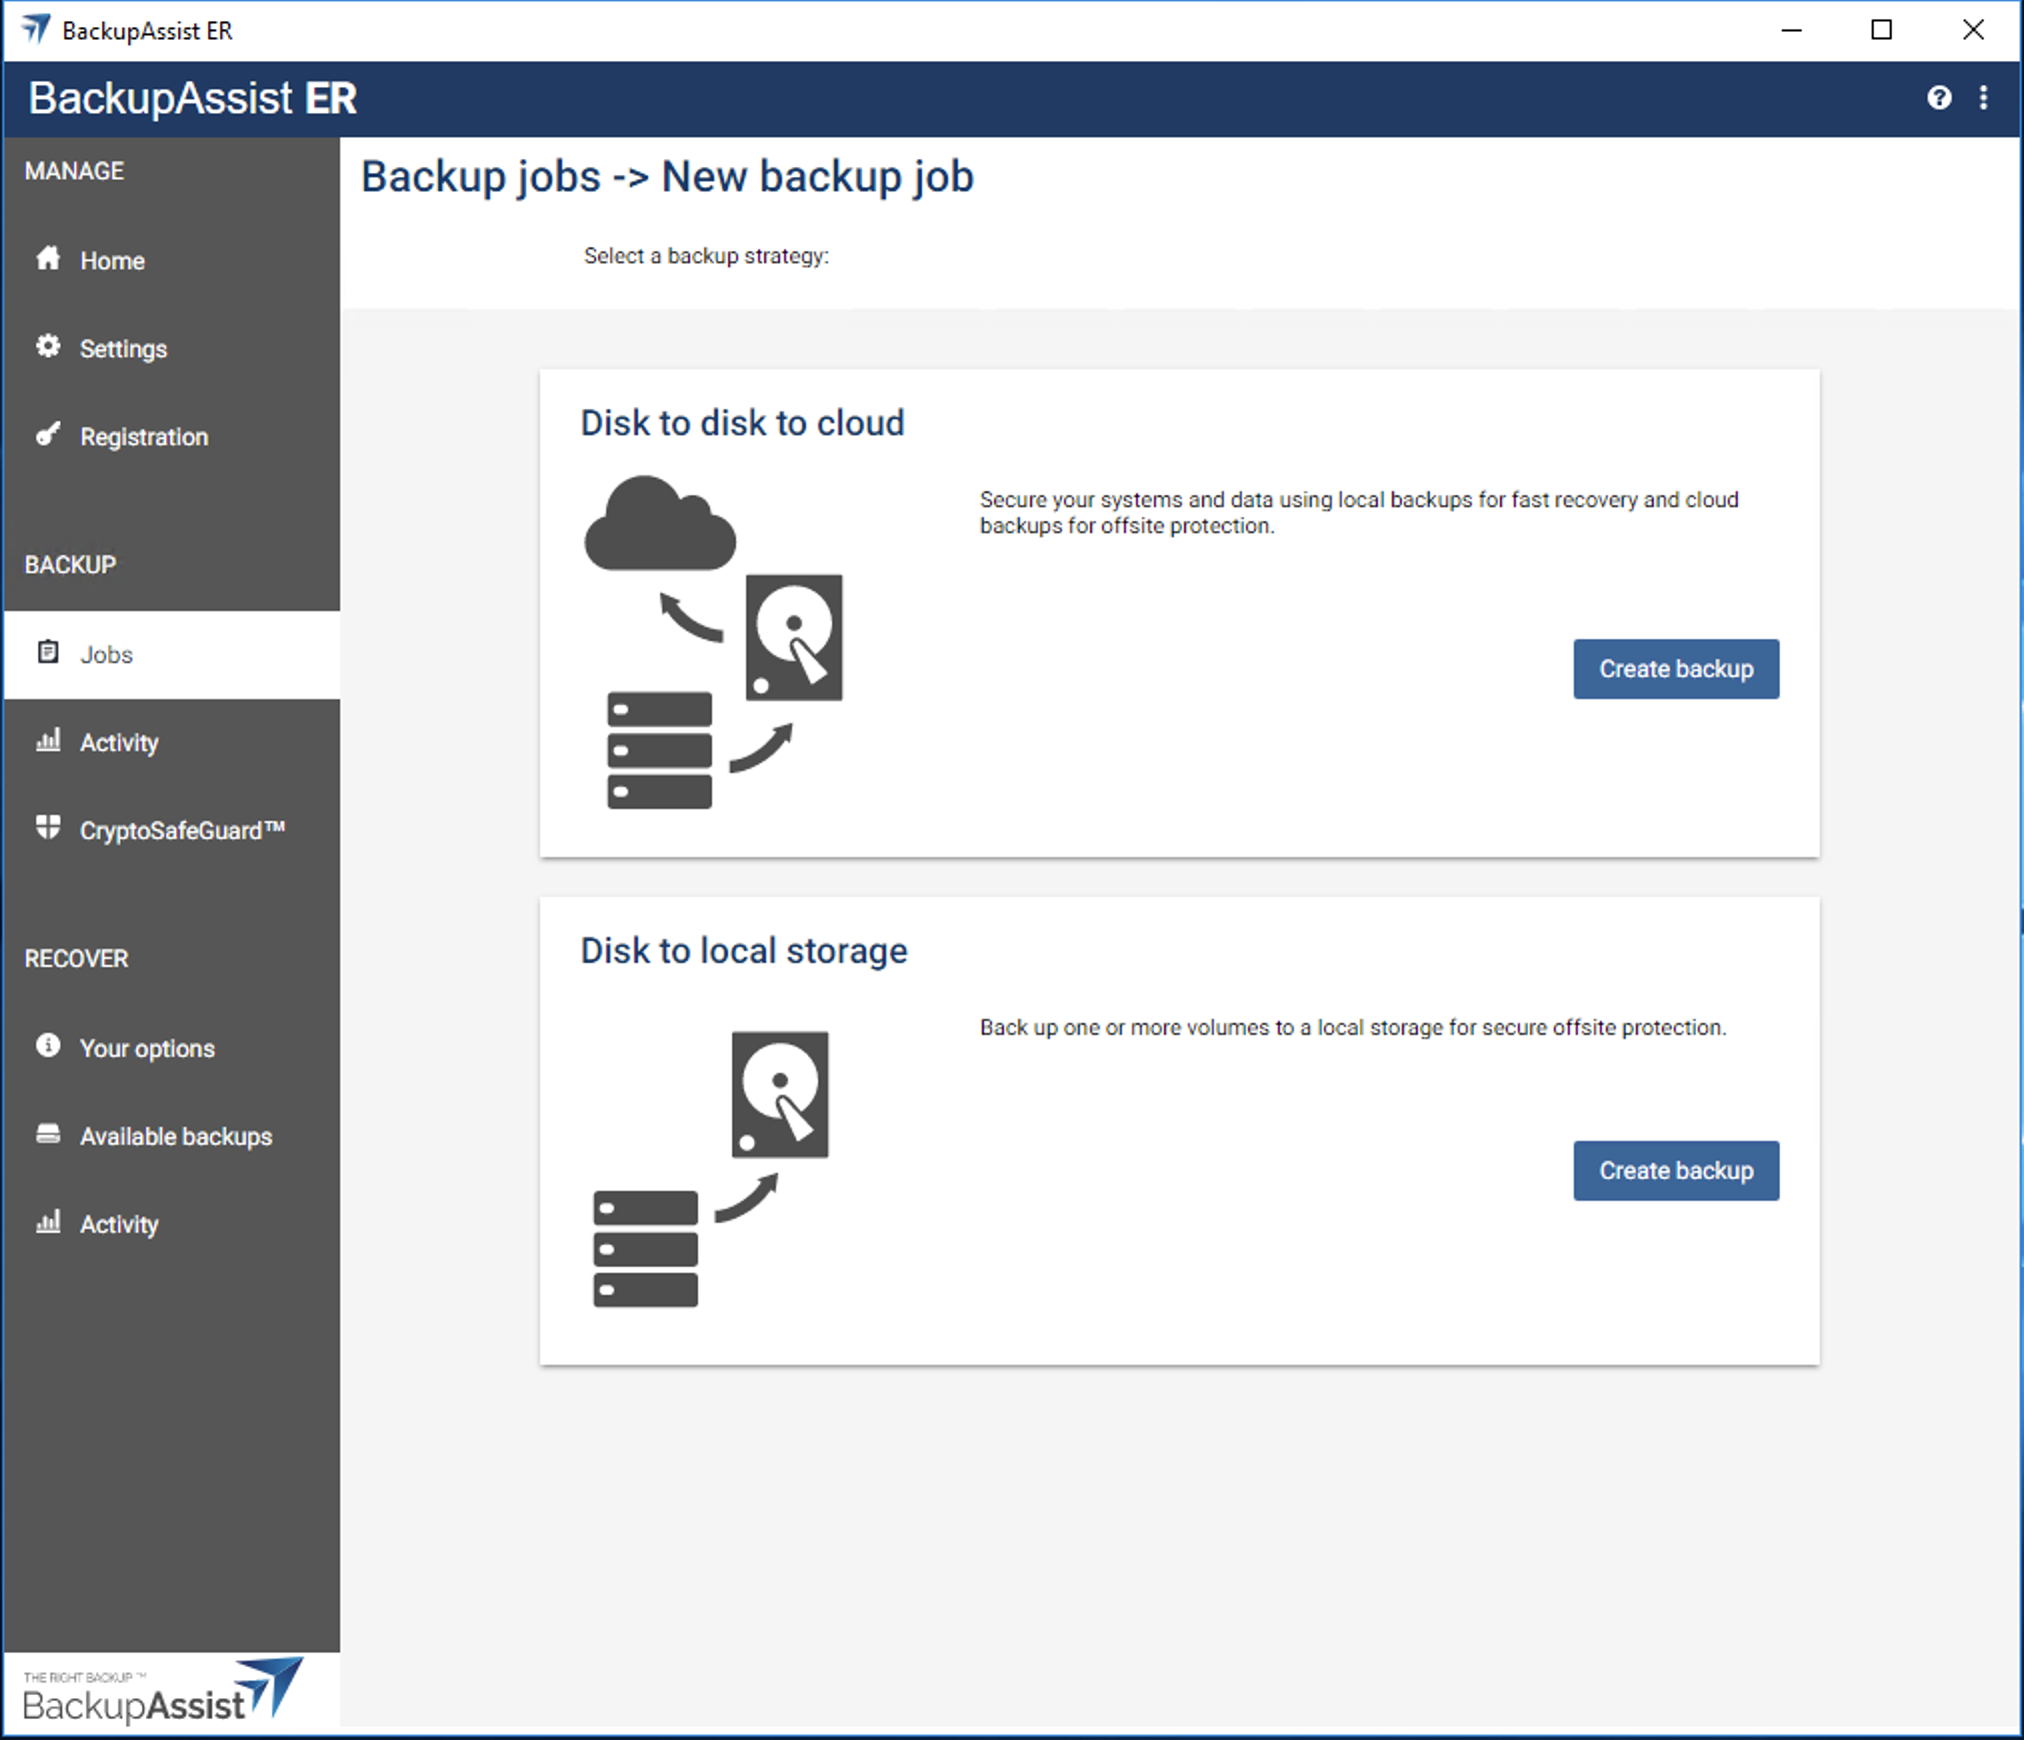Click the MANAGE section heading
The height and width of the screenshot is (1740, 2024).
click(x=74, y=171)
